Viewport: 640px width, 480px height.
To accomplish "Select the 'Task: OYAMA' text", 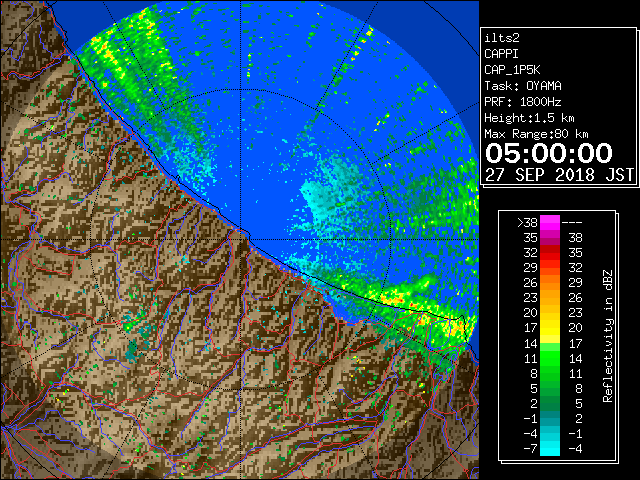I will coord(523,86).
